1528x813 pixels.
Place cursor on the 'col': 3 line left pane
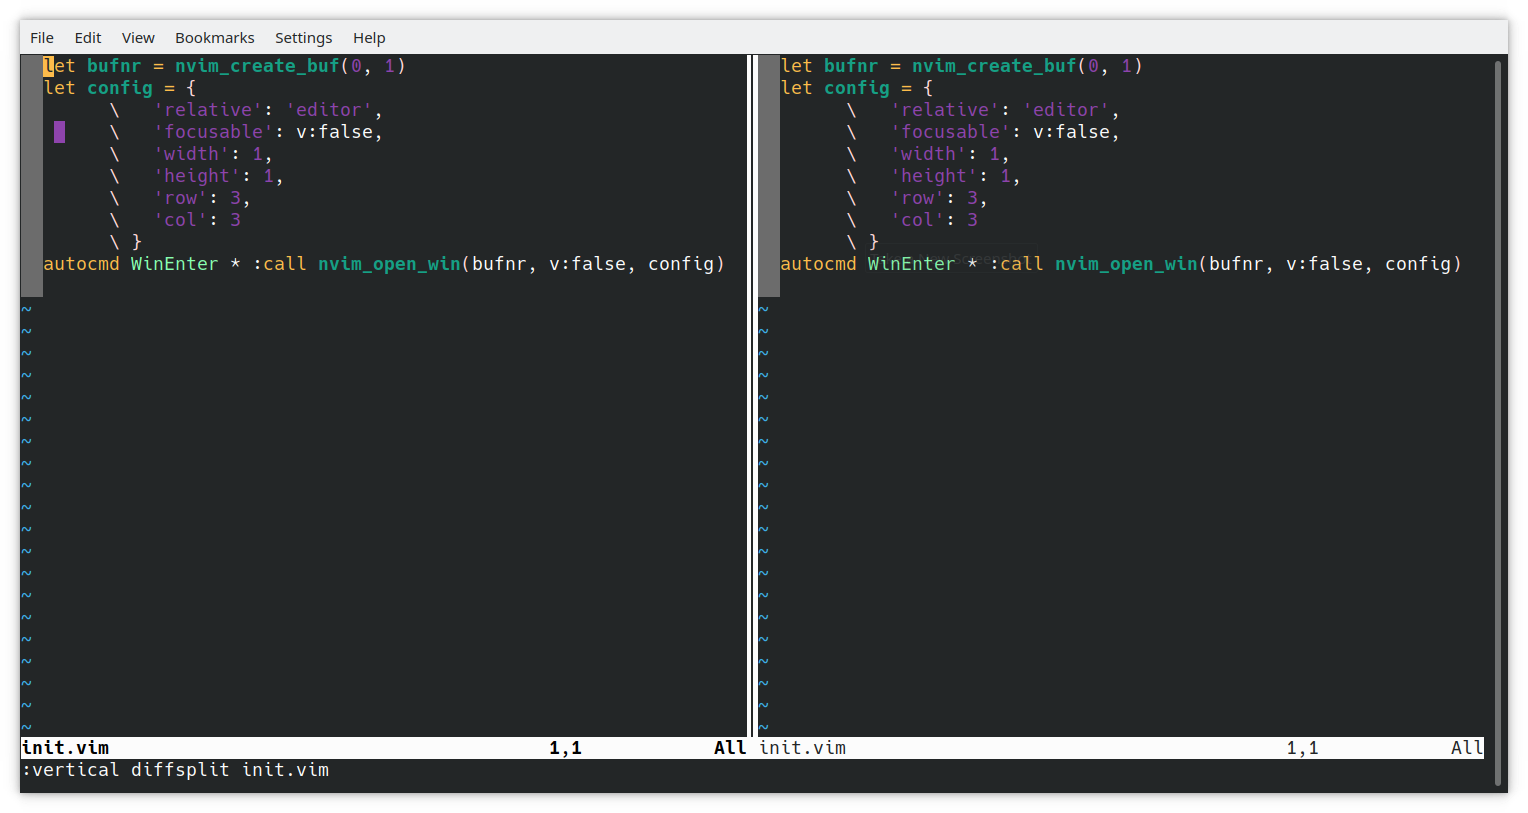click(x=197, y=219)
